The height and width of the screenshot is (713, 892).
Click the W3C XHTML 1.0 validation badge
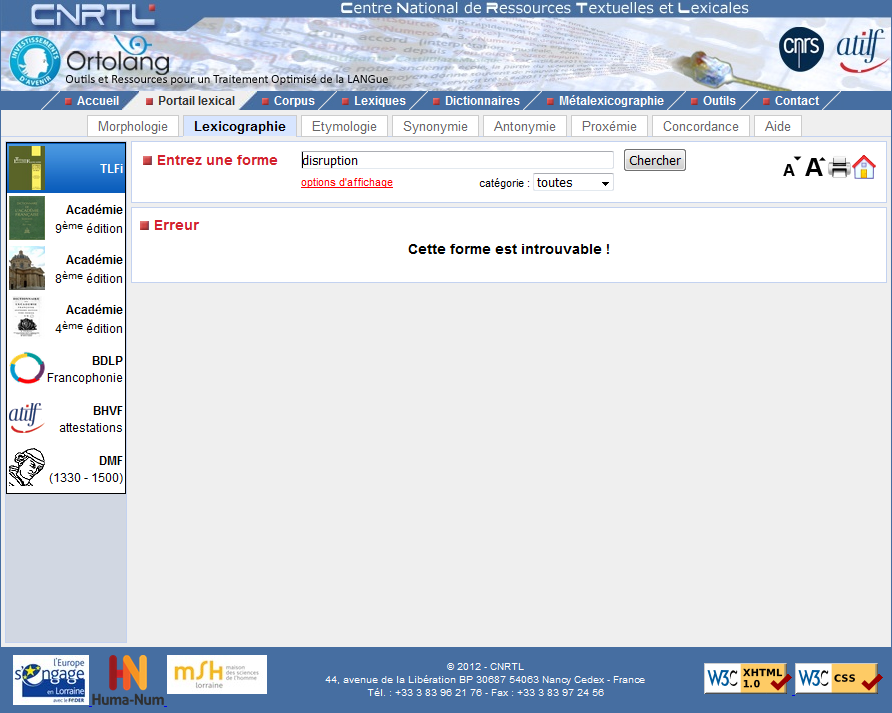(x=748, y=678)
